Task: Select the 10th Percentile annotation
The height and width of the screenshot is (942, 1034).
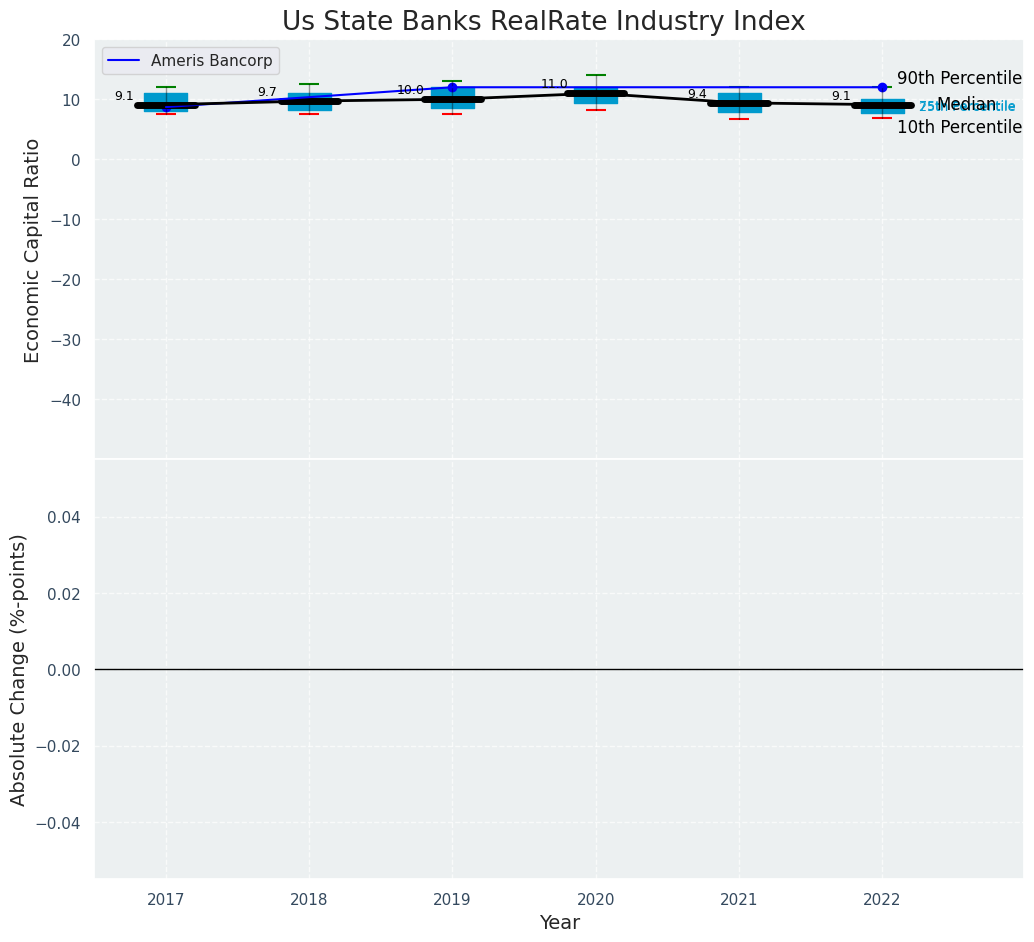Action: pos(958,128)
